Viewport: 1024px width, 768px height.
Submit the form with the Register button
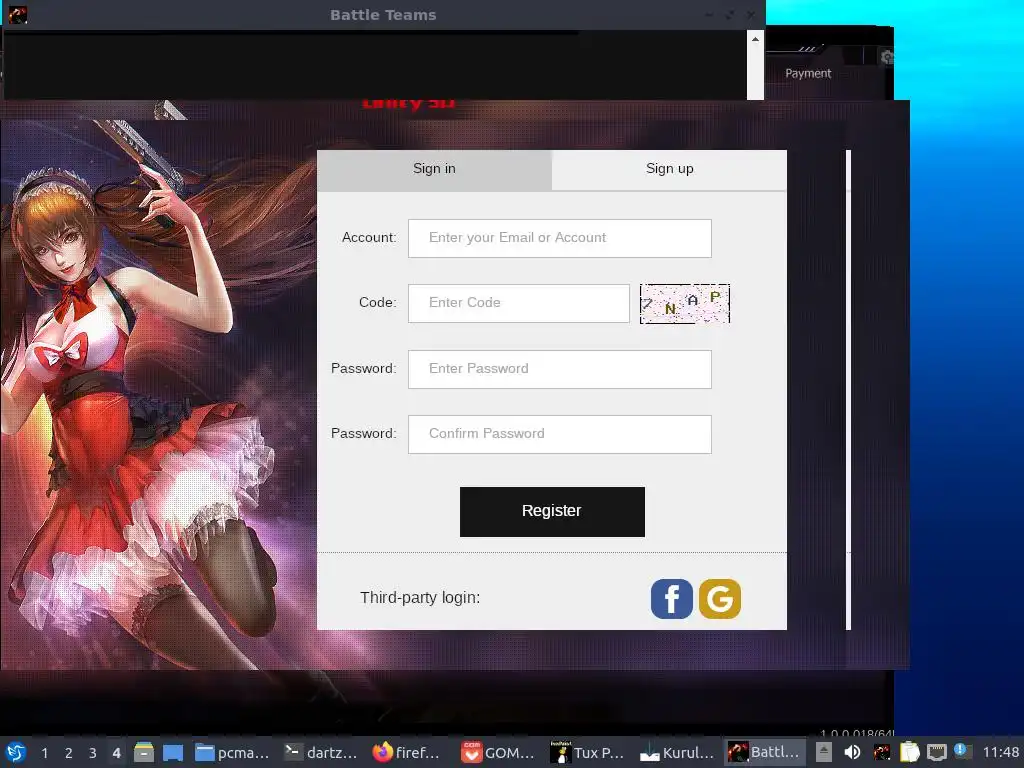[x=552, y=511]
